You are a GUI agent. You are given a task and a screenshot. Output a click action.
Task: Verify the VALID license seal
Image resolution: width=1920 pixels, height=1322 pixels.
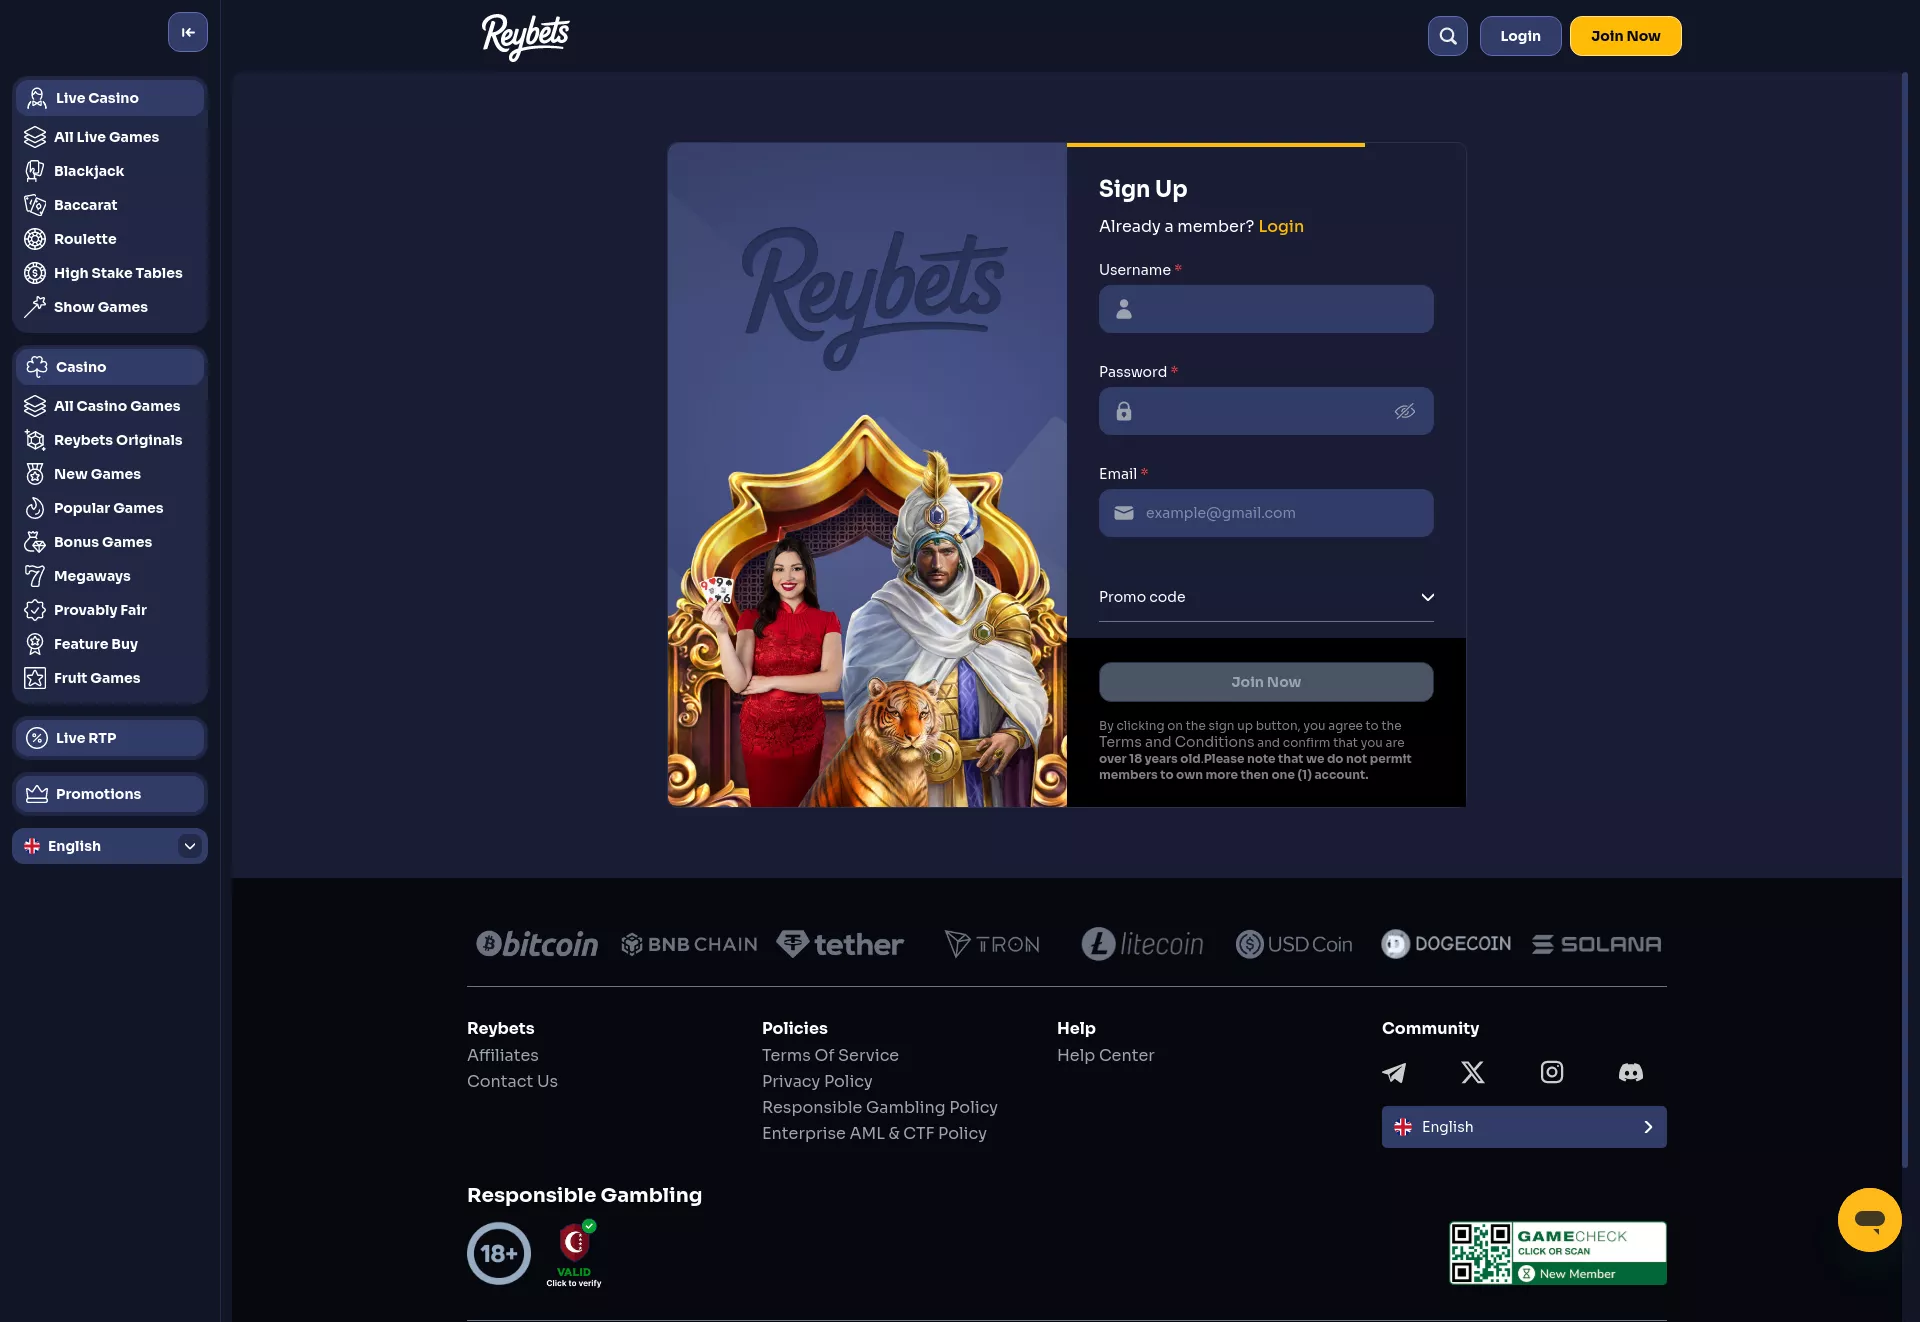click(574, 1253)
